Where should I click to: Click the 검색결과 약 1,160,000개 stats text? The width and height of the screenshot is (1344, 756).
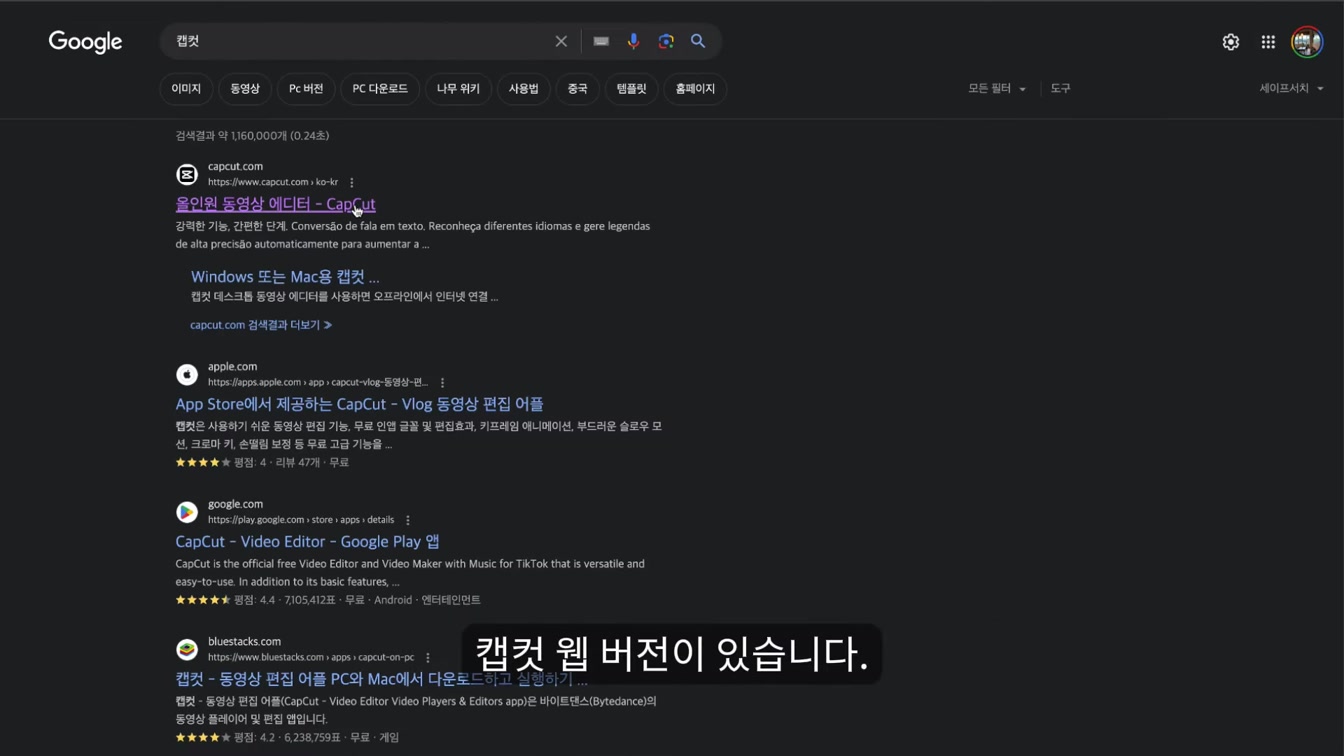252,136
